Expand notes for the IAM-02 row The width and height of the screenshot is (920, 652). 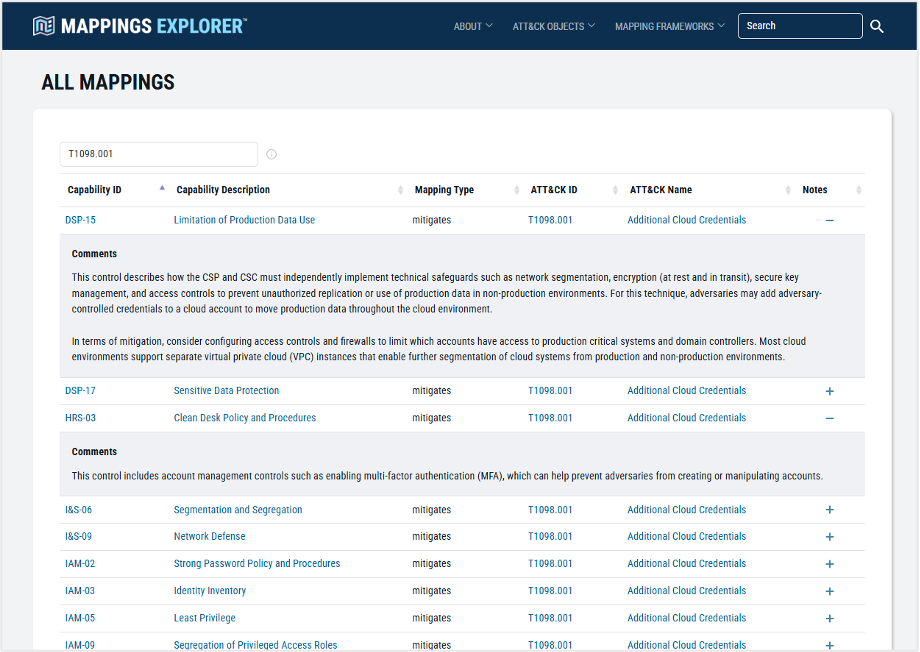tap(829, 564)
